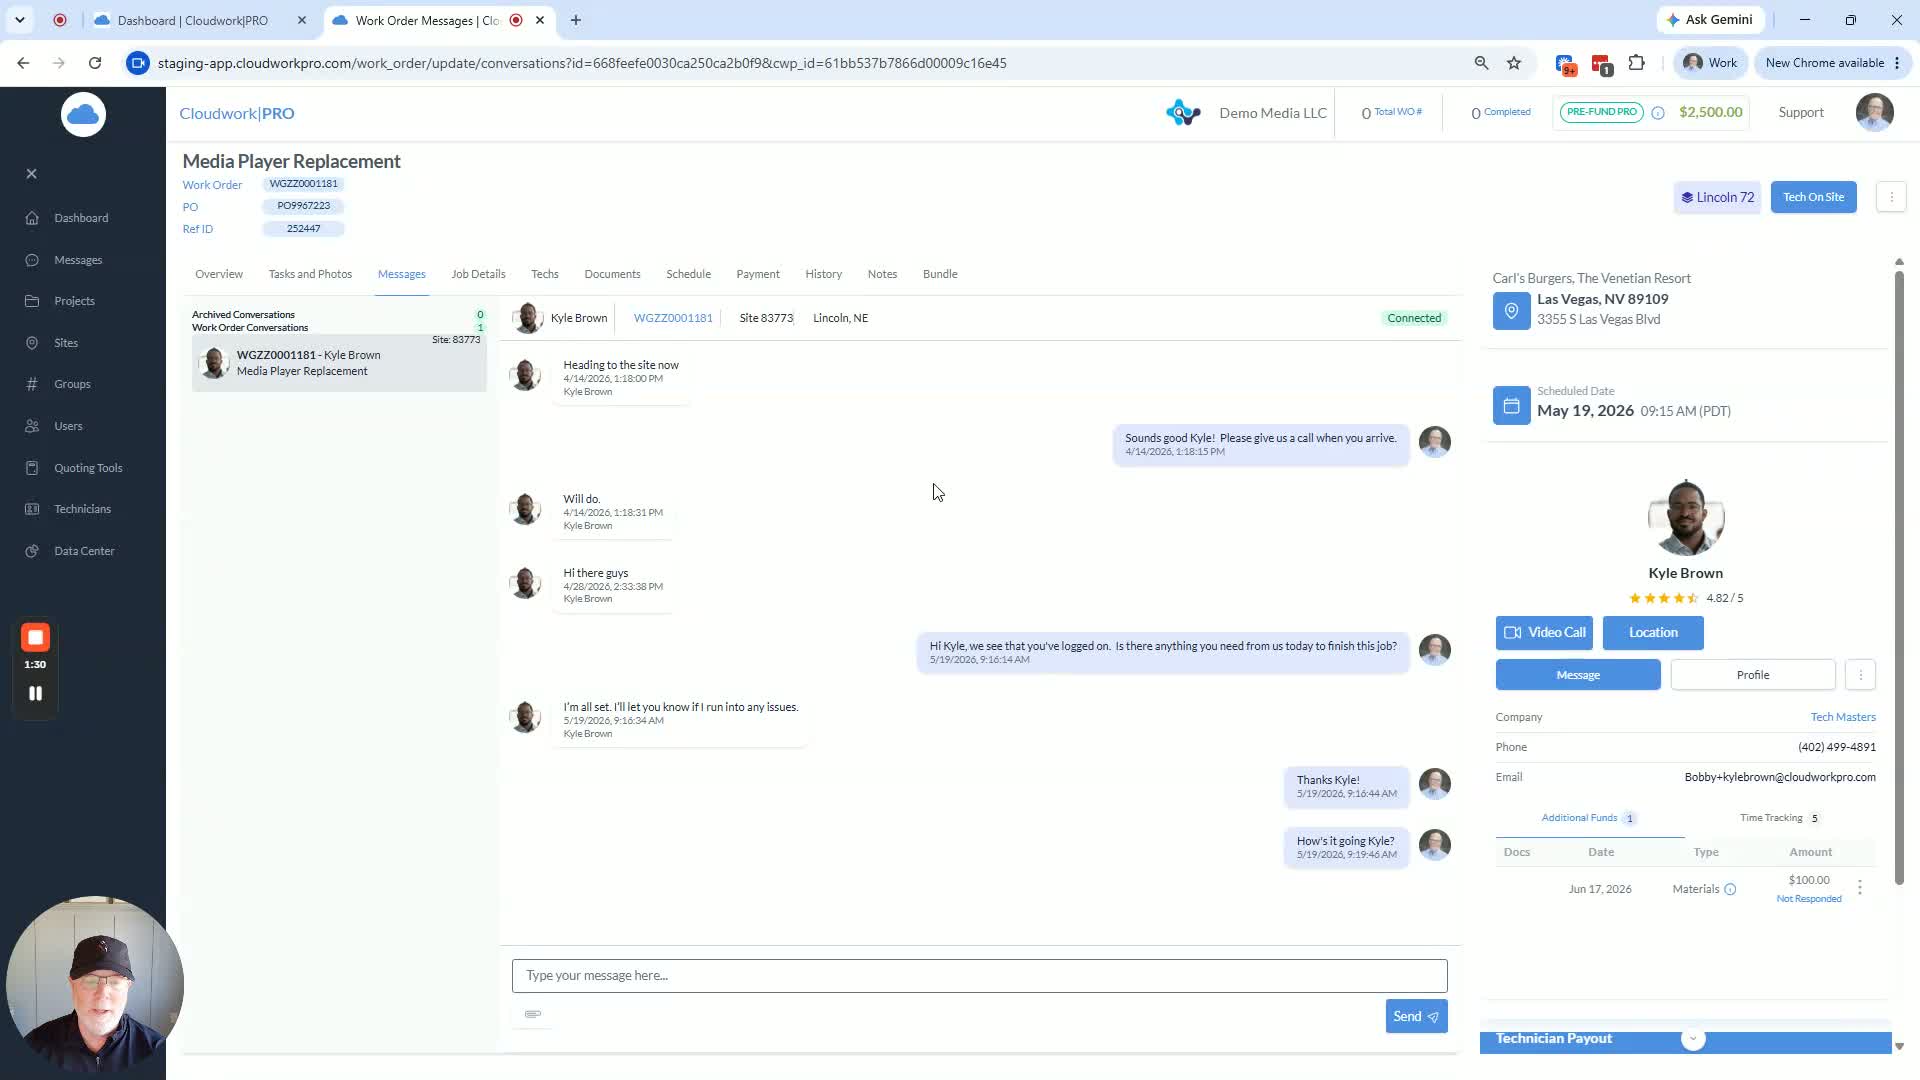Click the Tech On Site button
The height and width of the screenshot is (1080, 1920).
click(1813, 197)
